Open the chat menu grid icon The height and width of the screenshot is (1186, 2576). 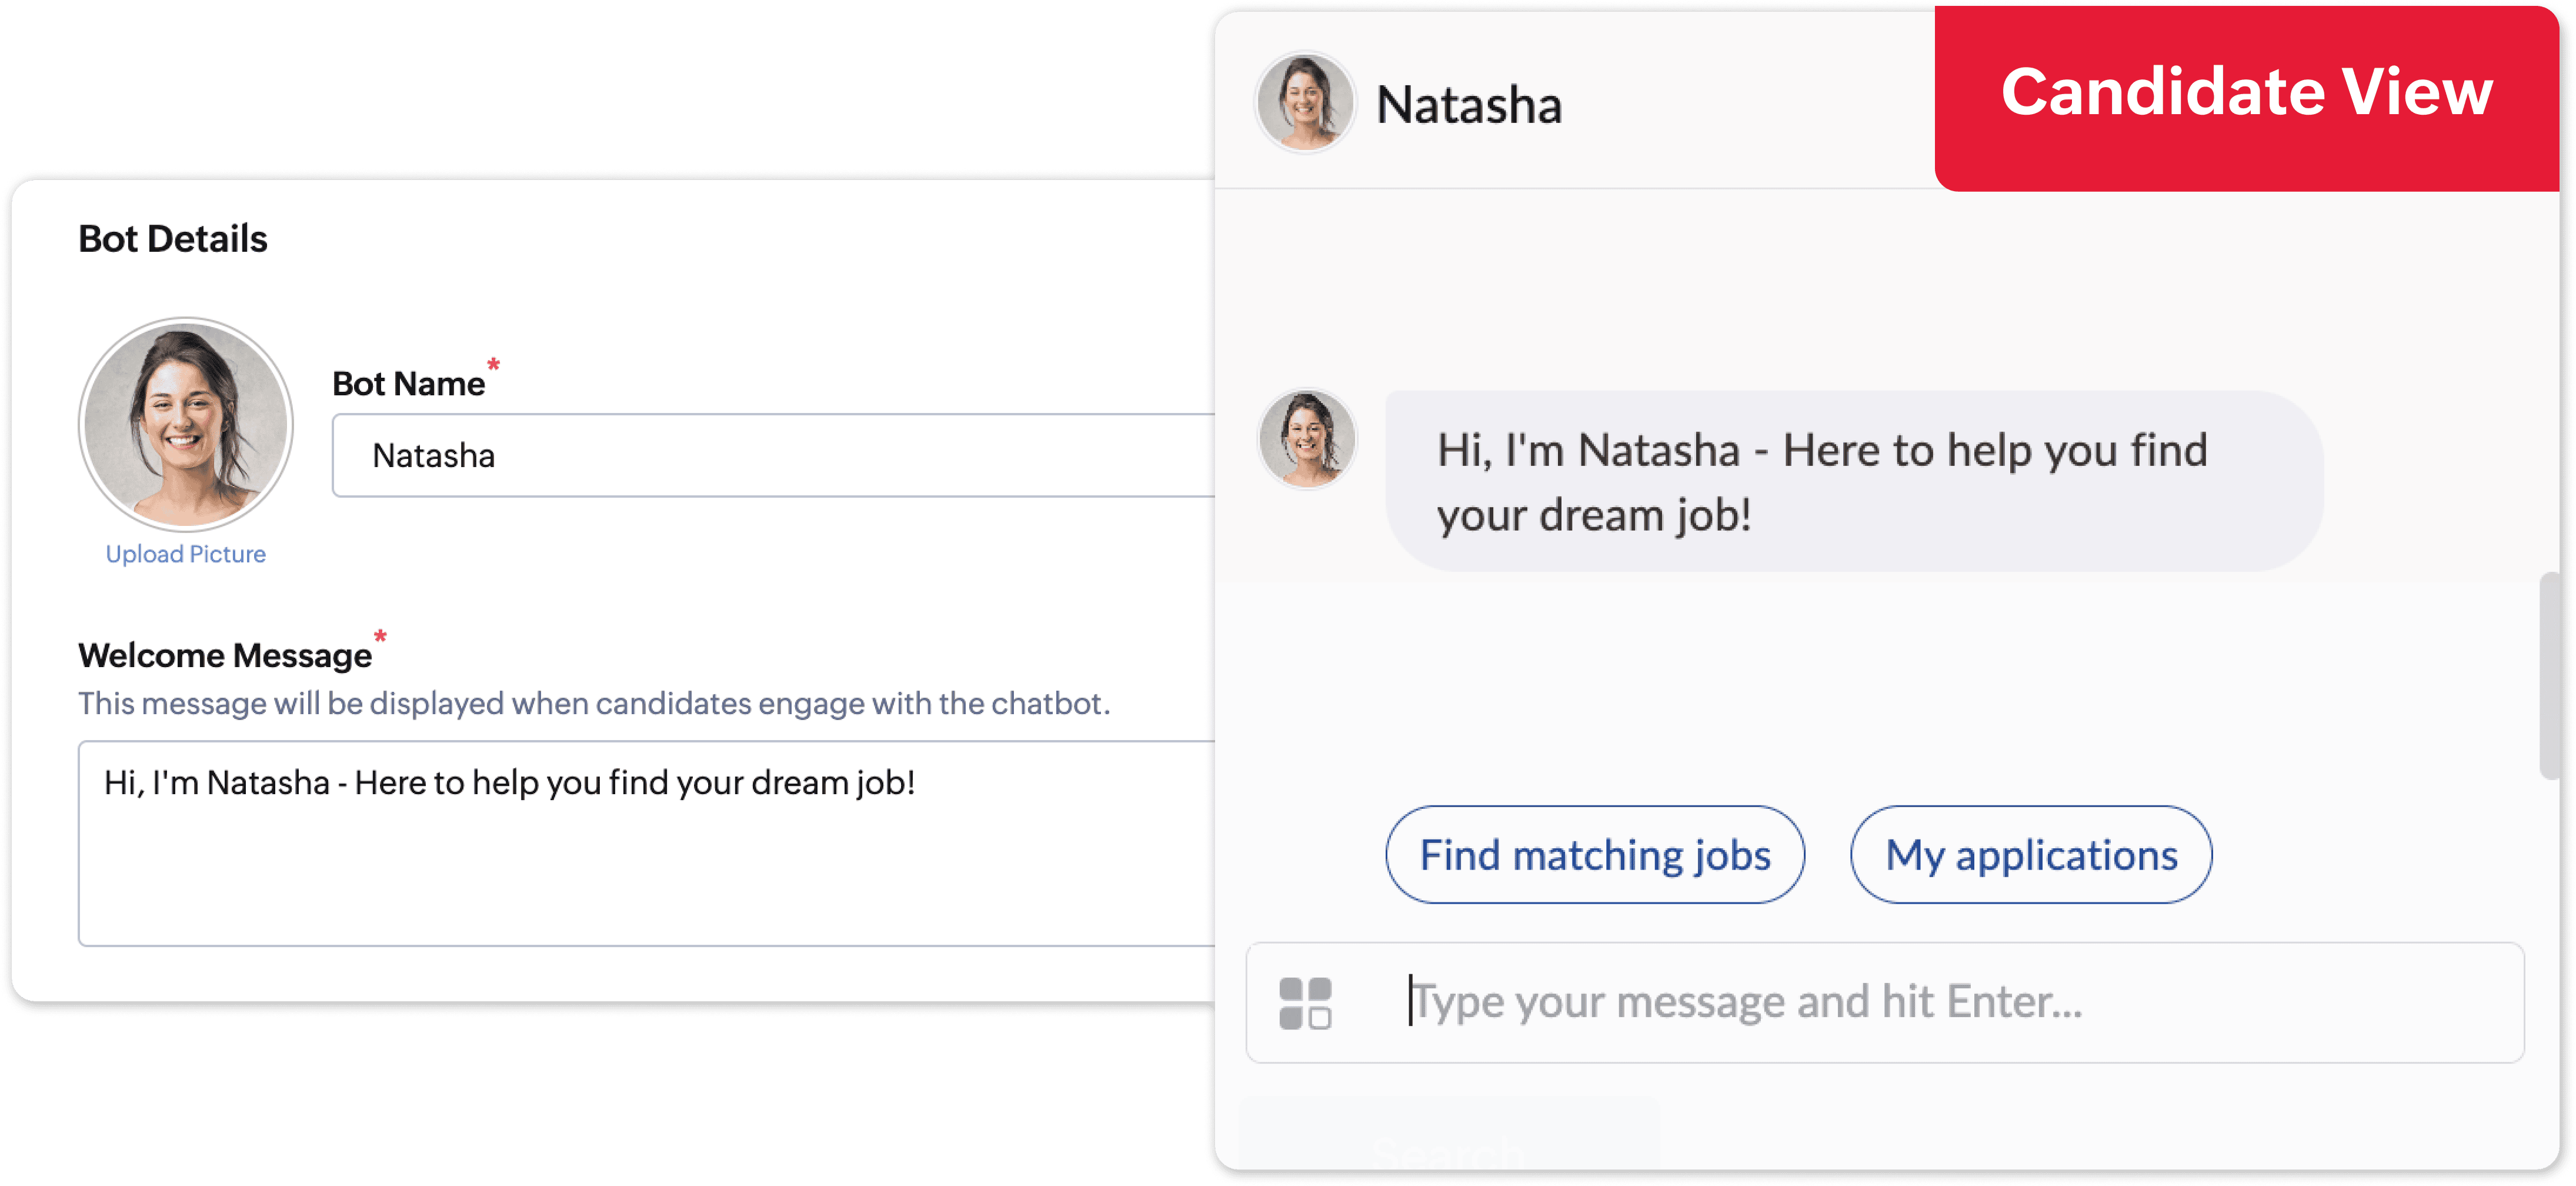point(1305,1003)
